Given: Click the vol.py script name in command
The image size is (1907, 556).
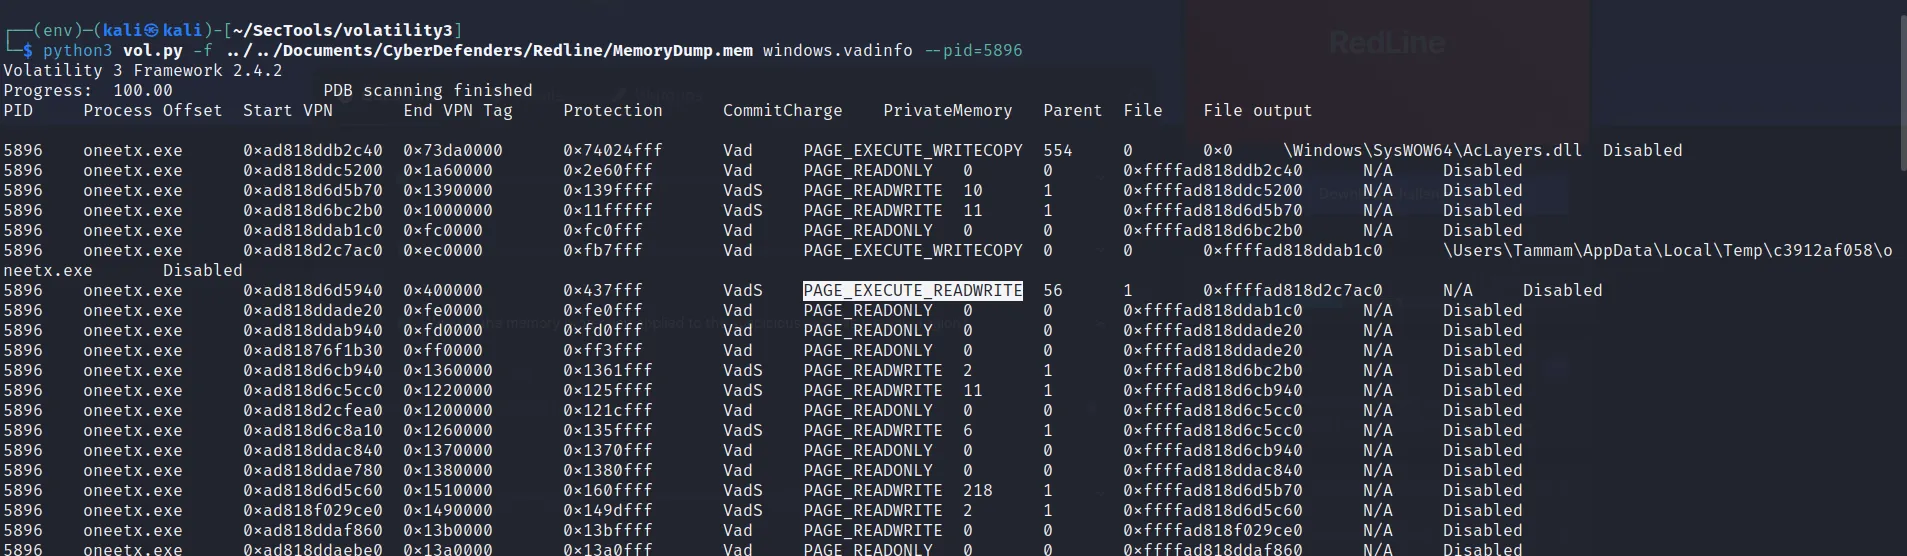Looking at the screenshot, I should [152, 51].
